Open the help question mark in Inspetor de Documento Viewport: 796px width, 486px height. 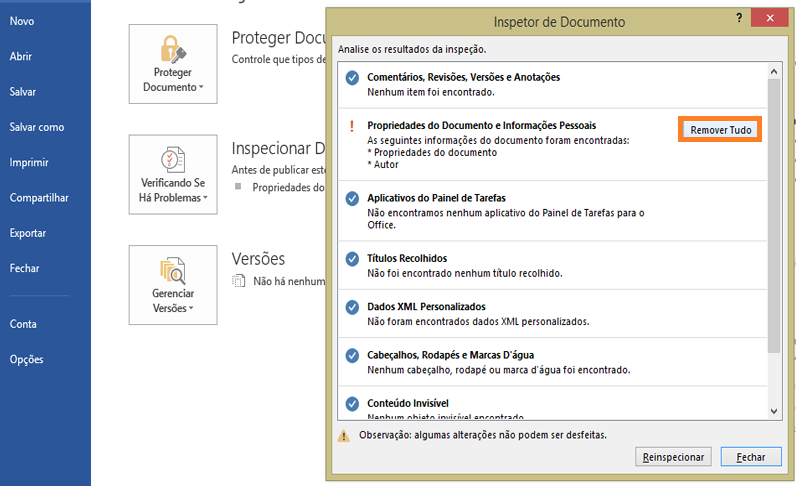click(739, 18)
